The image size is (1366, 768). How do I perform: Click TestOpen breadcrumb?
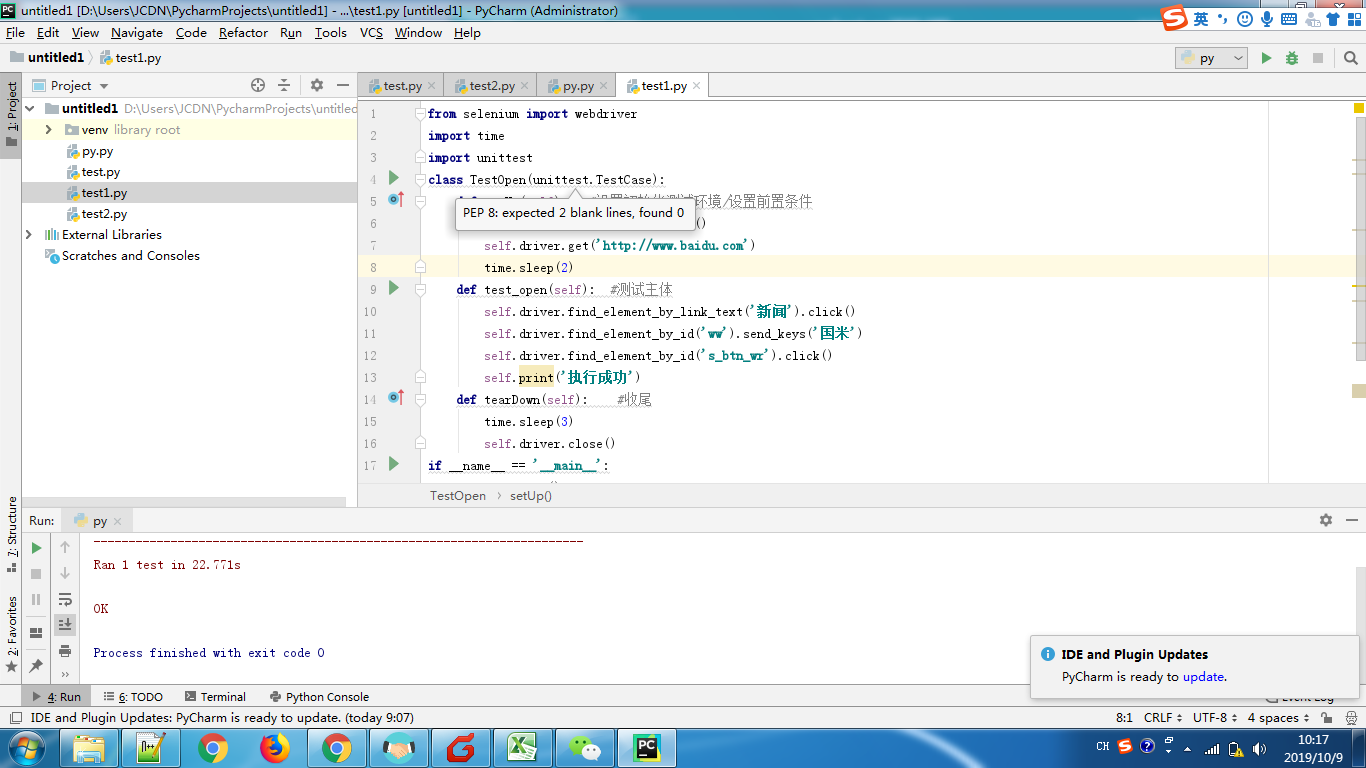point(458,495)
